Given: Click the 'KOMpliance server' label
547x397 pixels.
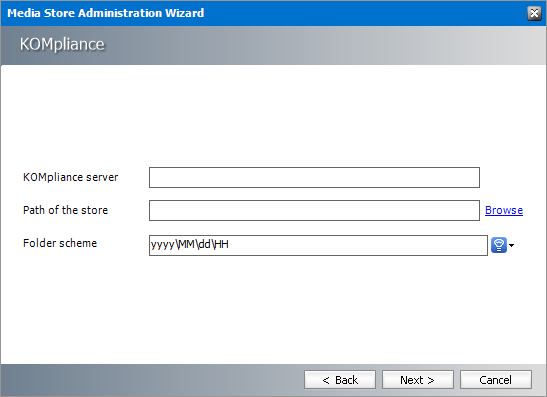Looking at the screenshot, I should click(x=70, y=177).
